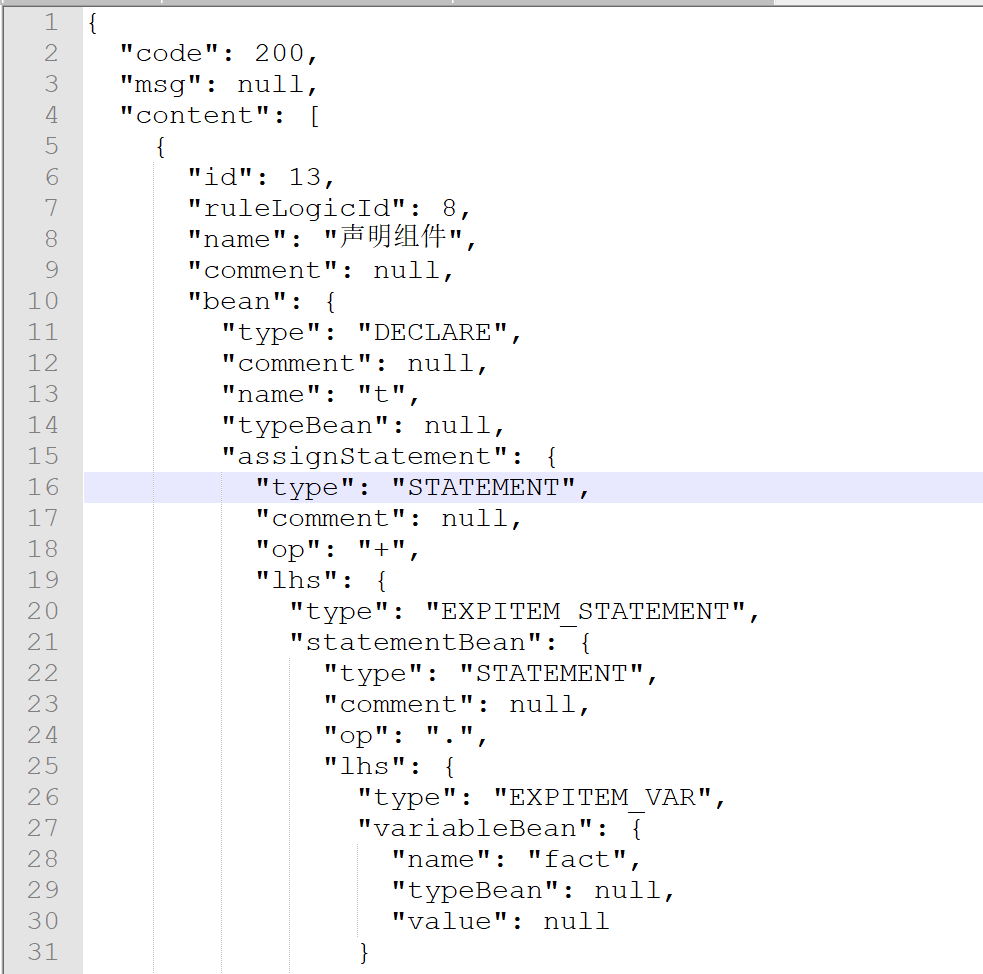The height and width of the screenshot is (974, 983).
Task: Click line number 16 in the gutter
Action: pos(43,487)
